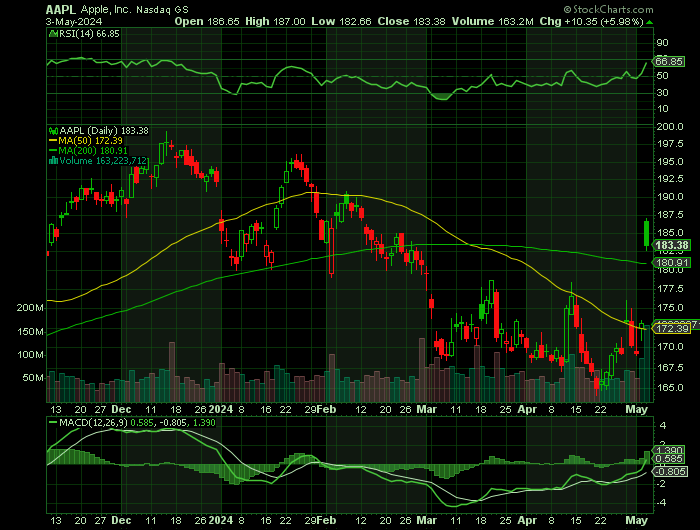
Task: Click the 170.0 price axis label
Action: [670, 346]
